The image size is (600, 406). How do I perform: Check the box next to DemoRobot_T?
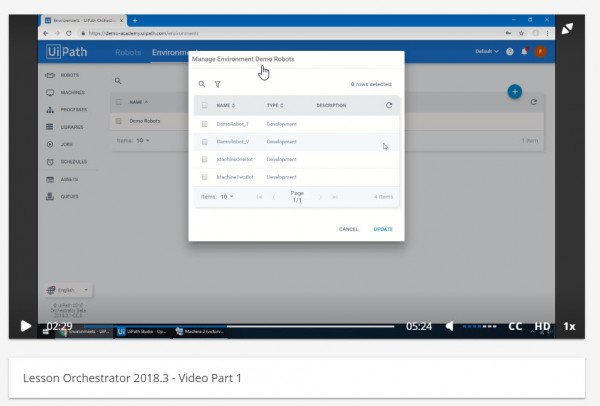204,123
